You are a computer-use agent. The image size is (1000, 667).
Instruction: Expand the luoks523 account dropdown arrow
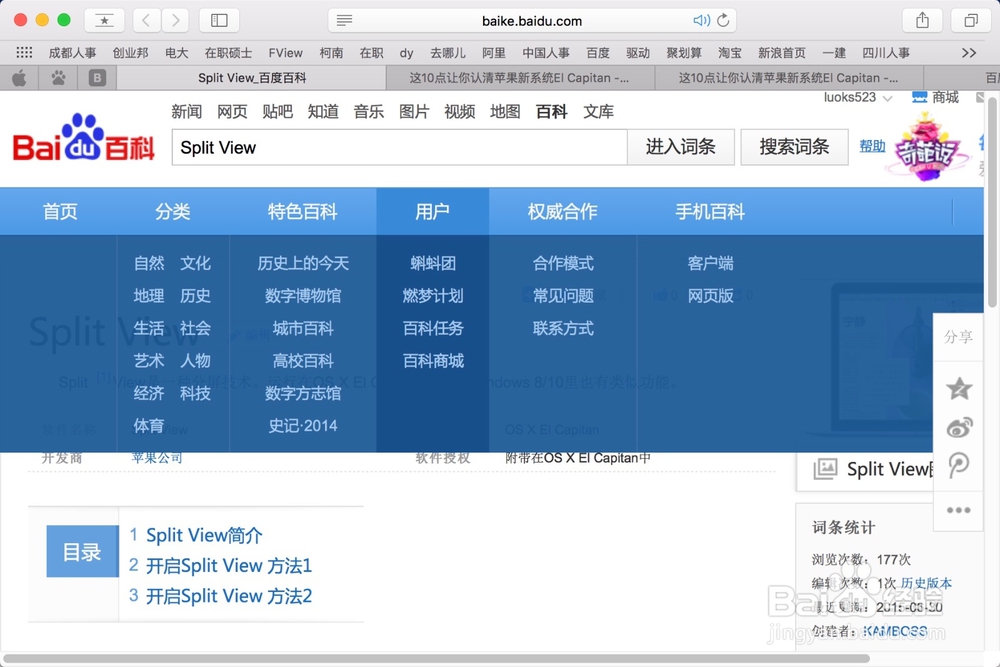pos(889,97)
